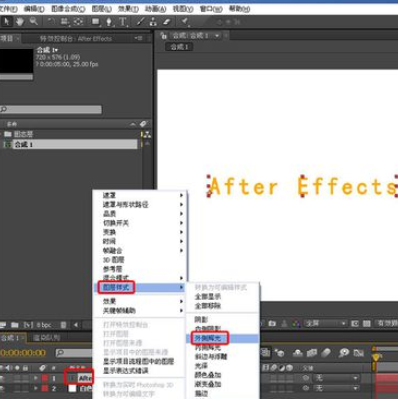Select the Unified Camera tool

point(65,22)
